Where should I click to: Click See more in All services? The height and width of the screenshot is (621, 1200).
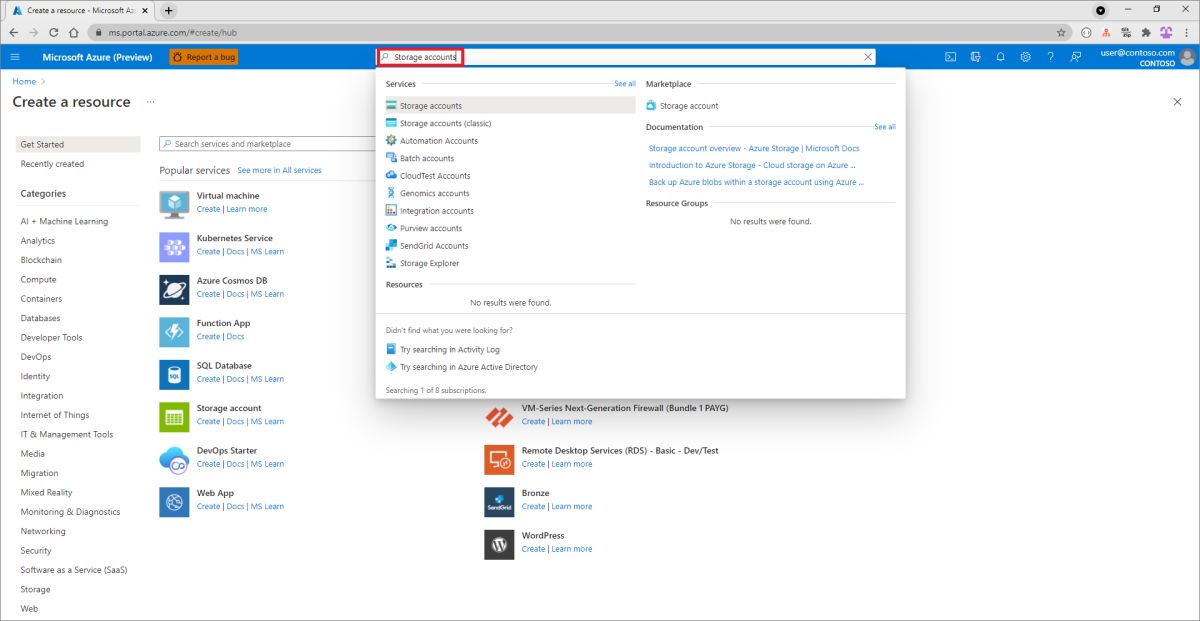(x=280, y=171)
